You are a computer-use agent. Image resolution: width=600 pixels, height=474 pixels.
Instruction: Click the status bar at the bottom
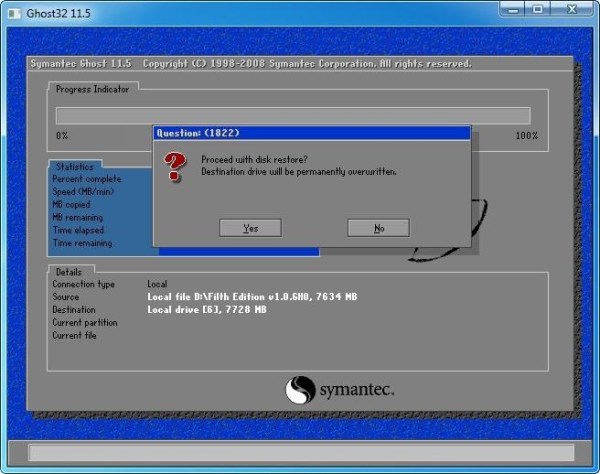300,453
